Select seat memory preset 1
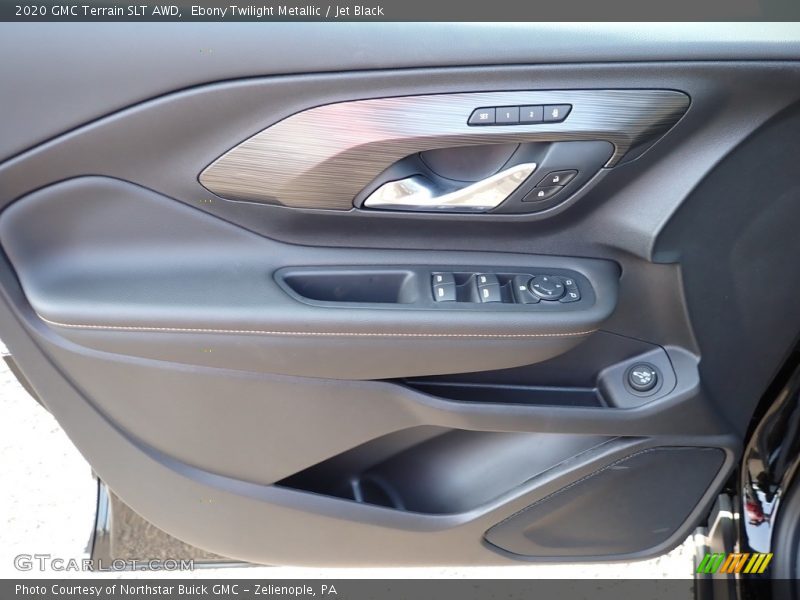The height and width of the screenshot is (600, 800). 508,113
